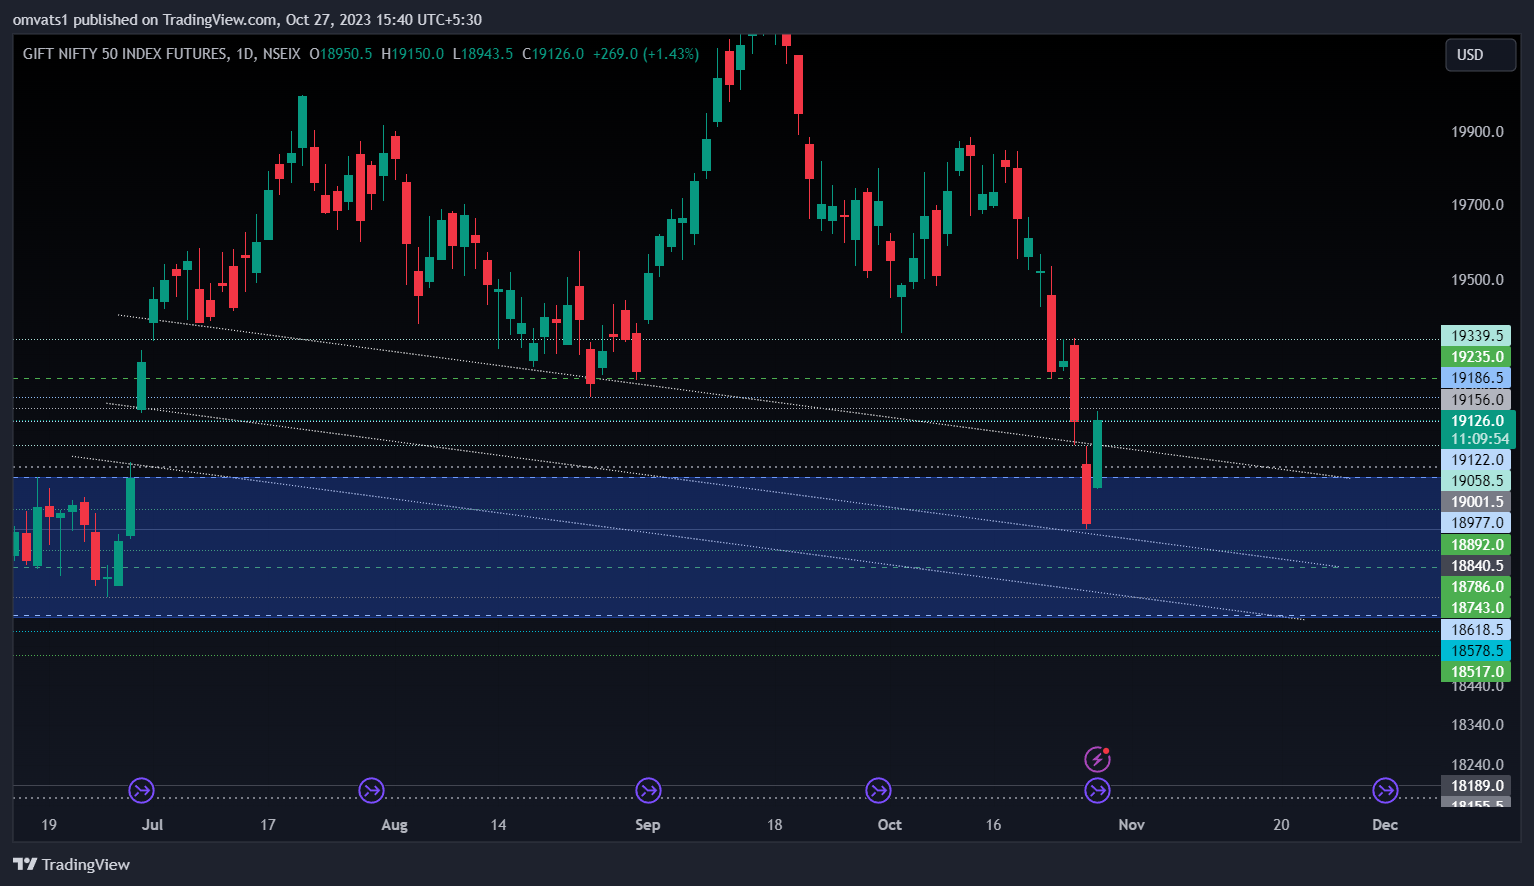The image size is (1534, 886).
Task: Select the 18618.5 price label
Action: (1476, 630)
